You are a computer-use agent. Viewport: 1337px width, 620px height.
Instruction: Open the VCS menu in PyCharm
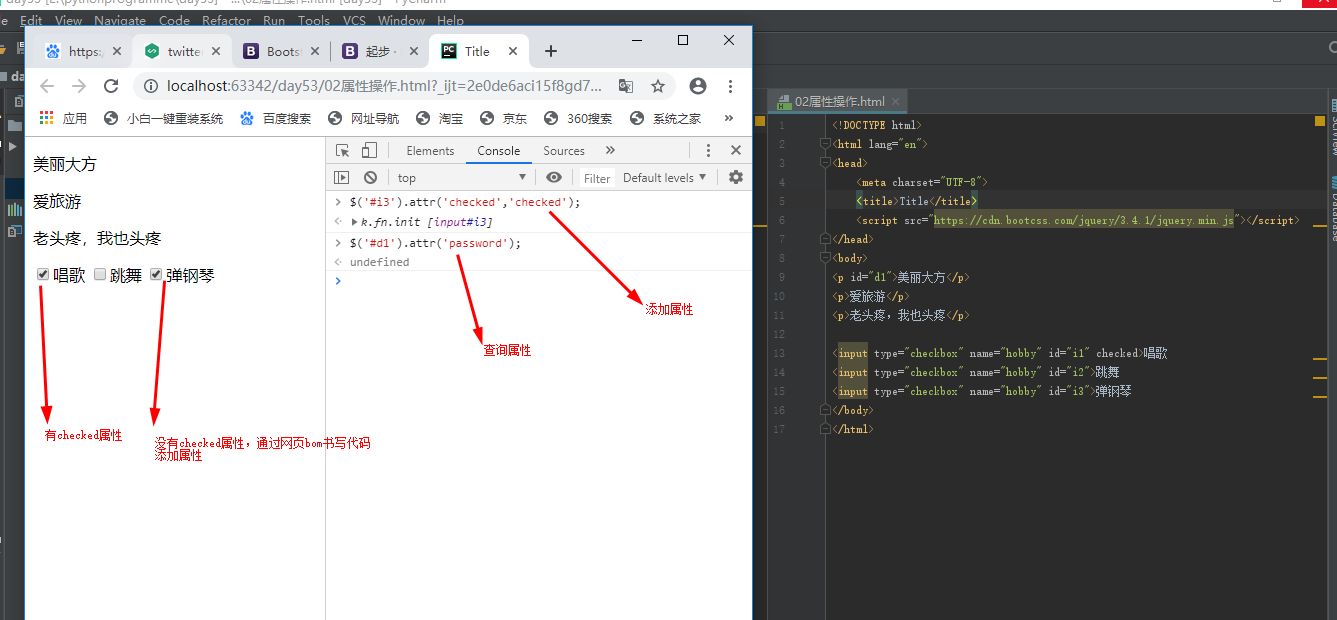click(x=354, y=20)
